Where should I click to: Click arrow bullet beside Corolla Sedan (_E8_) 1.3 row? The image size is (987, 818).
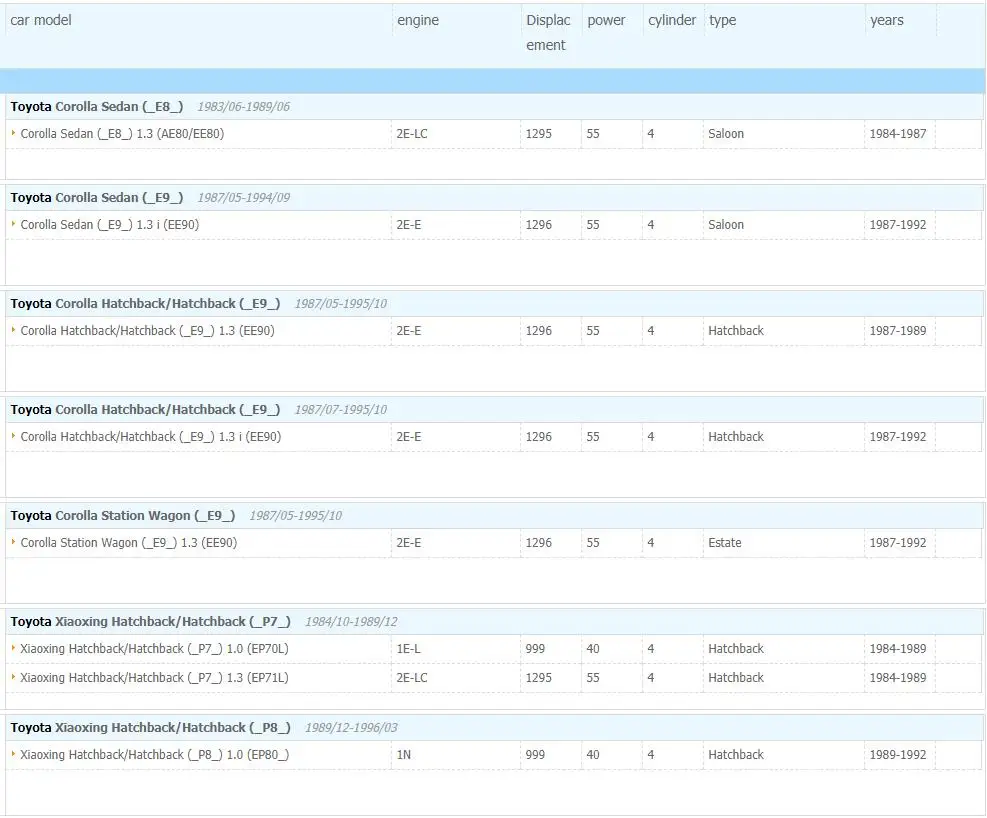(x=13, y=133)
